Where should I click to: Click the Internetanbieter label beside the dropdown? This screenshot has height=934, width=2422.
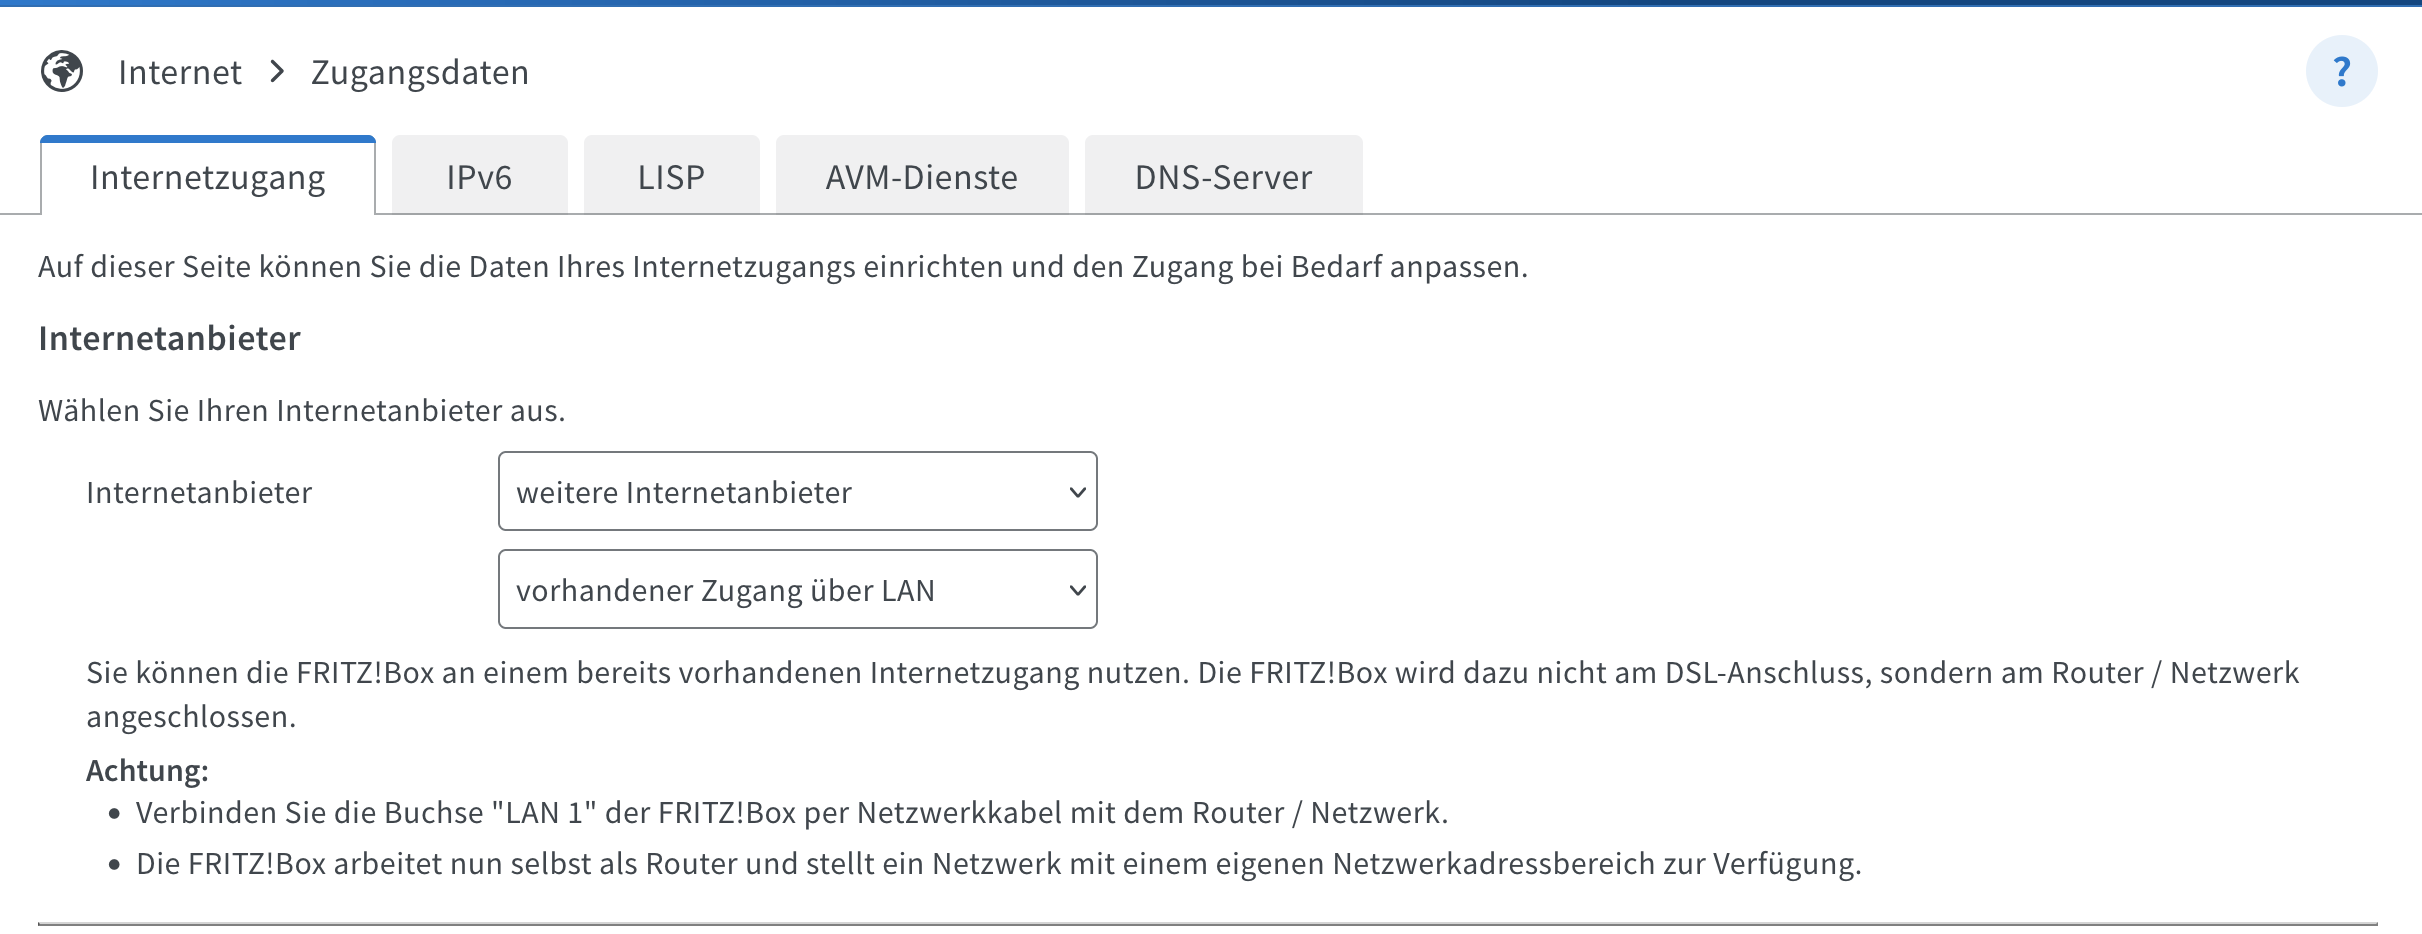(199, 492)
